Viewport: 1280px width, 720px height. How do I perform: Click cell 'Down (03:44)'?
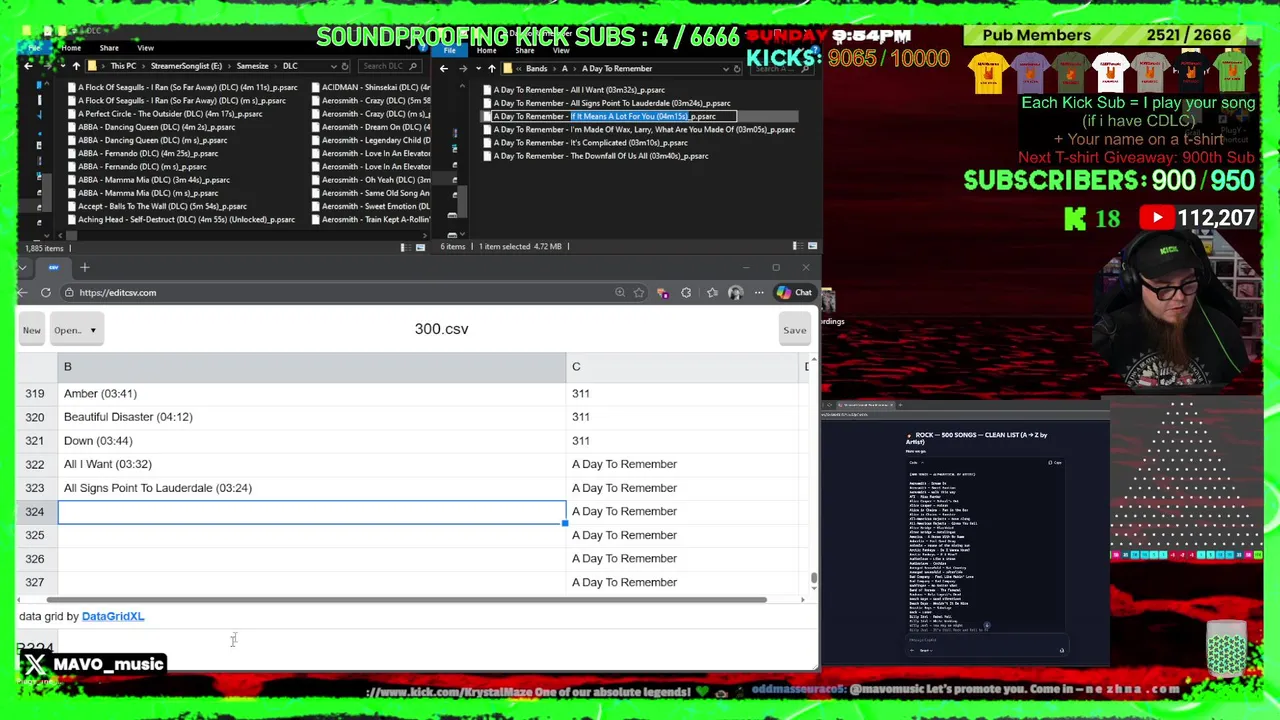coord(312,440)
